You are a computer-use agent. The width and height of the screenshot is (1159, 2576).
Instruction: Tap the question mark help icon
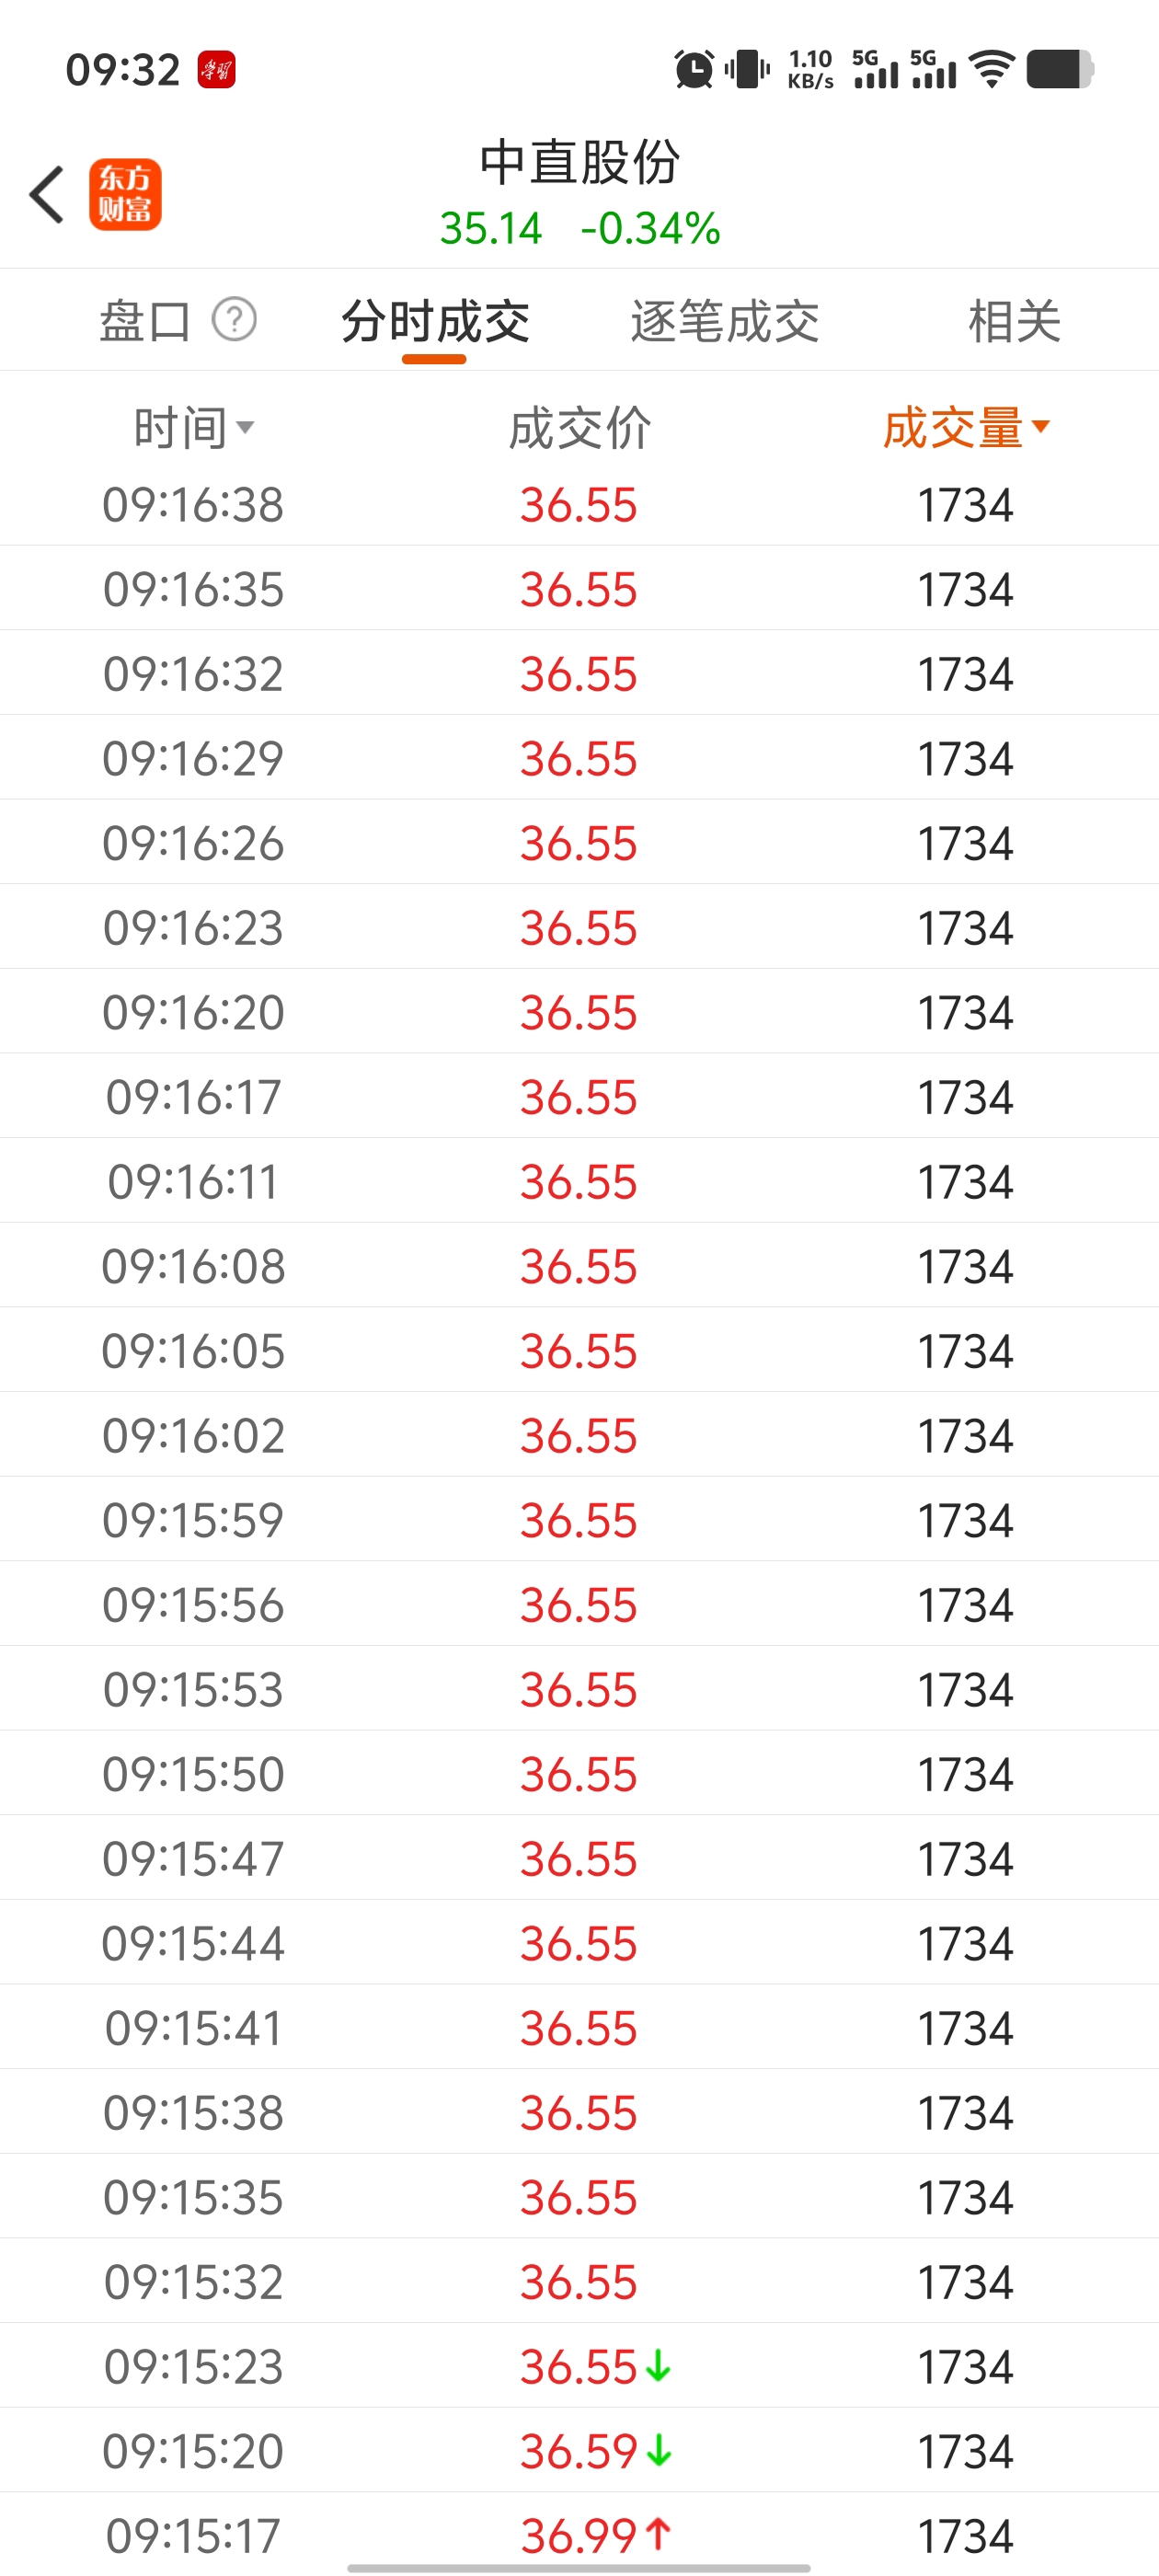pyautogui.click(x=234, y=320)
